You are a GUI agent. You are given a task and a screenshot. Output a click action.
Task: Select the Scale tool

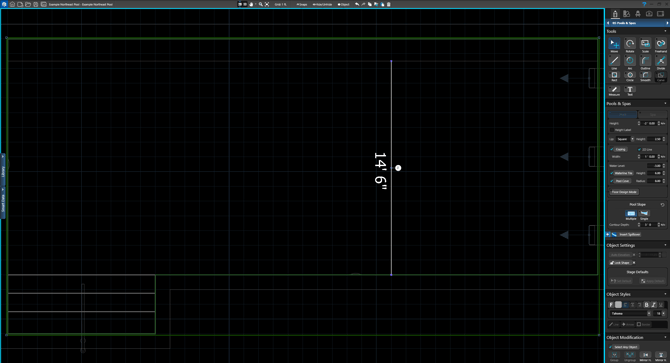pyautogui.click(x=645, y=44)
